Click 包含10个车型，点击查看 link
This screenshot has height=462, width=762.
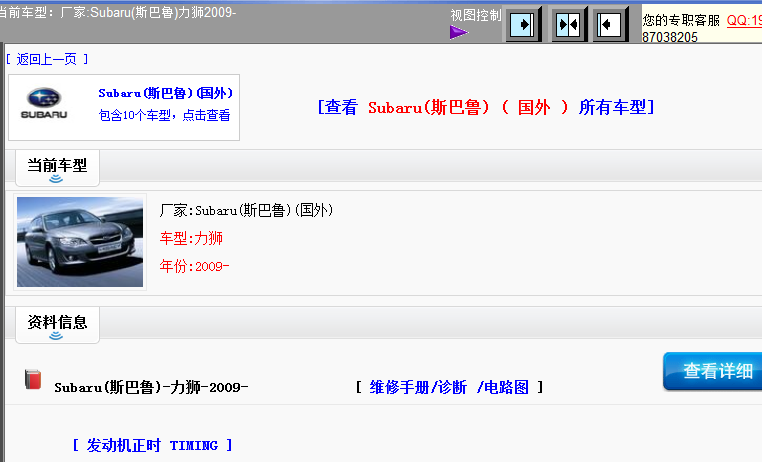pyautogui.click(x=164, y=115)
